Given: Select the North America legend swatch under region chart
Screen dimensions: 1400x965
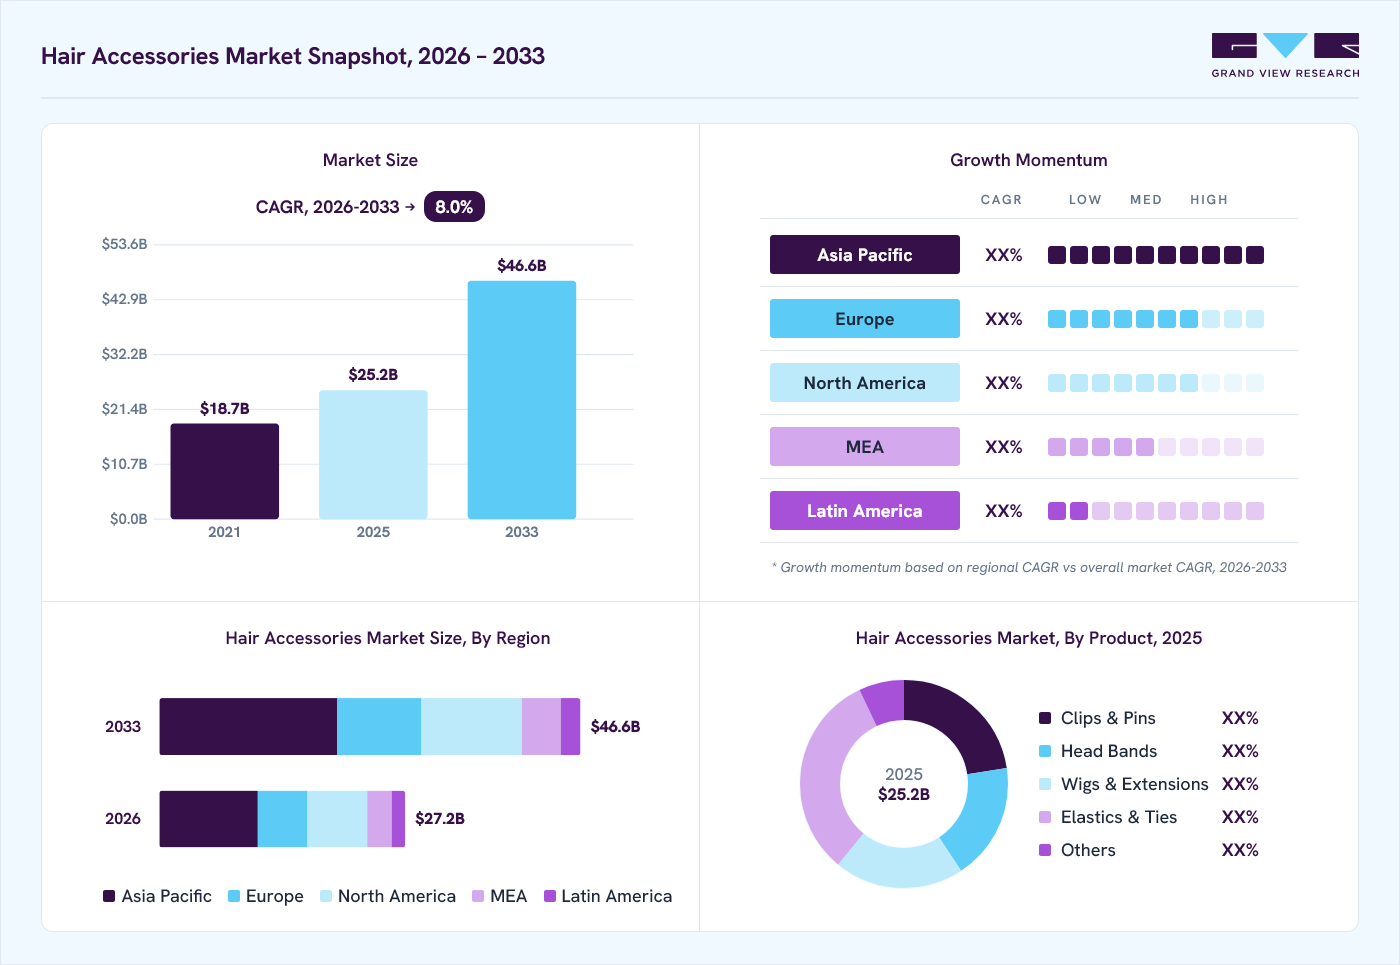Looking at the screenshot, I should pos(326,896).
